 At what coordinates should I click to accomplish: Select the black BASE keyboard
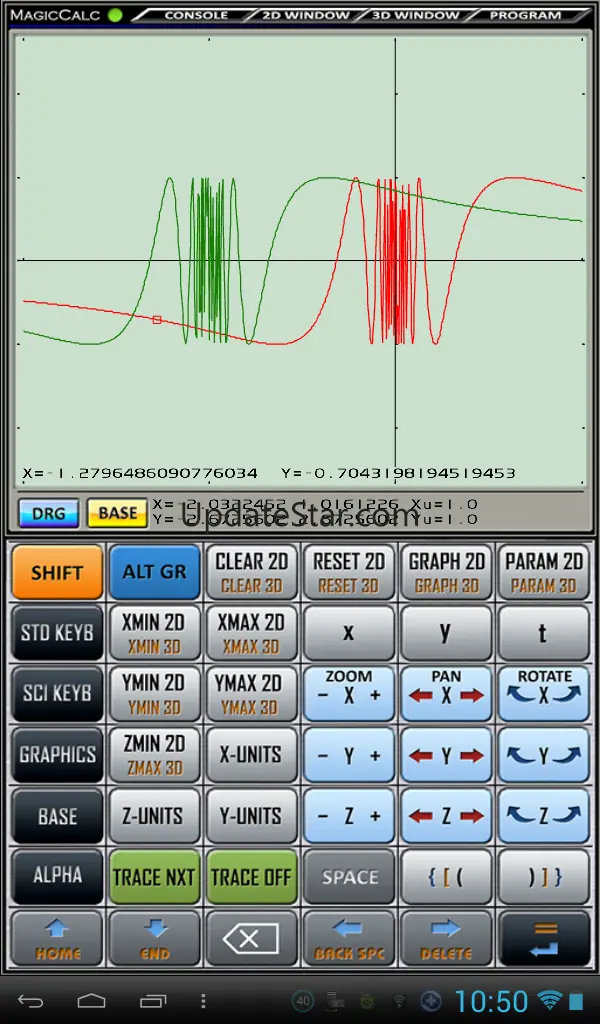coord(57,816)
